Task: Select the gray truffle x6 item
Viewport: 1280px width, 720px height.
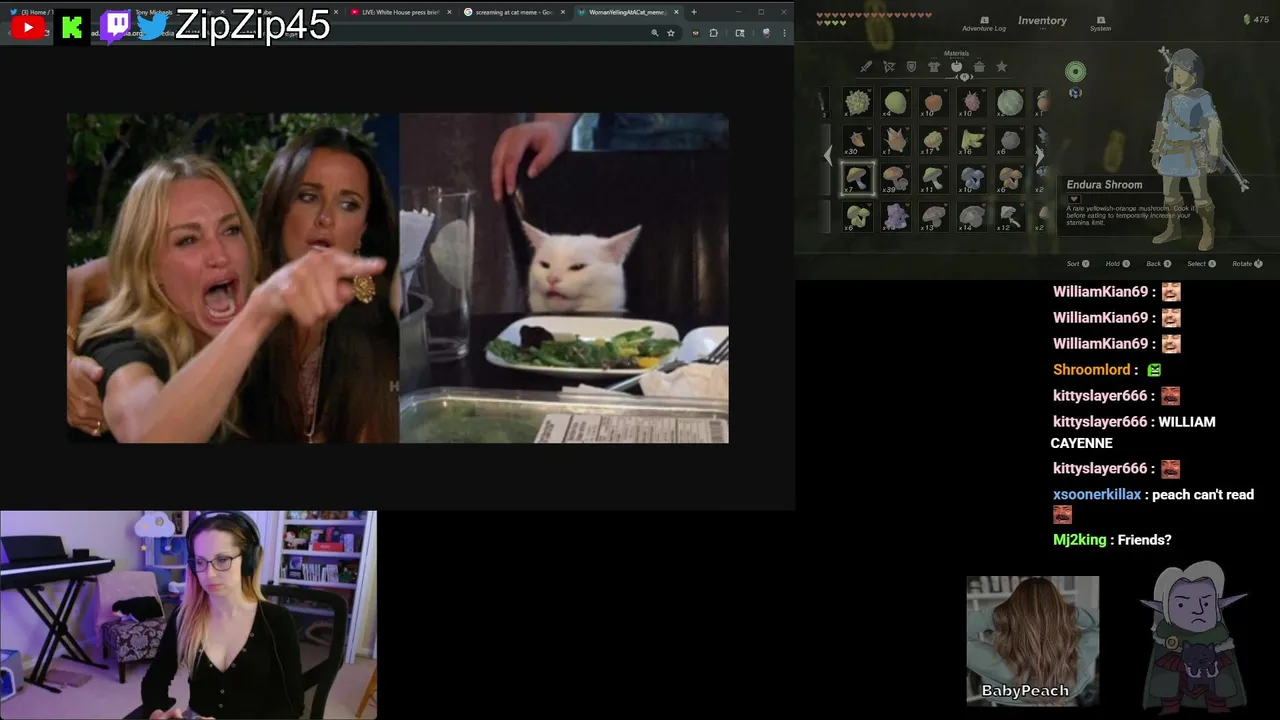Action: (1010, 140)
